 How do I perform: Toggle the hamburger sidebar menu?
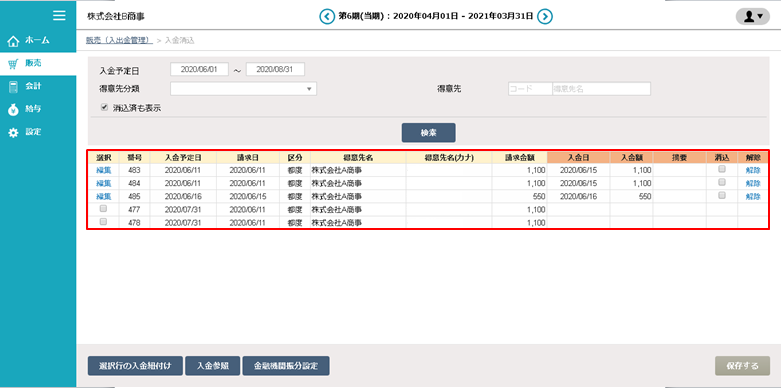[59, 15]
